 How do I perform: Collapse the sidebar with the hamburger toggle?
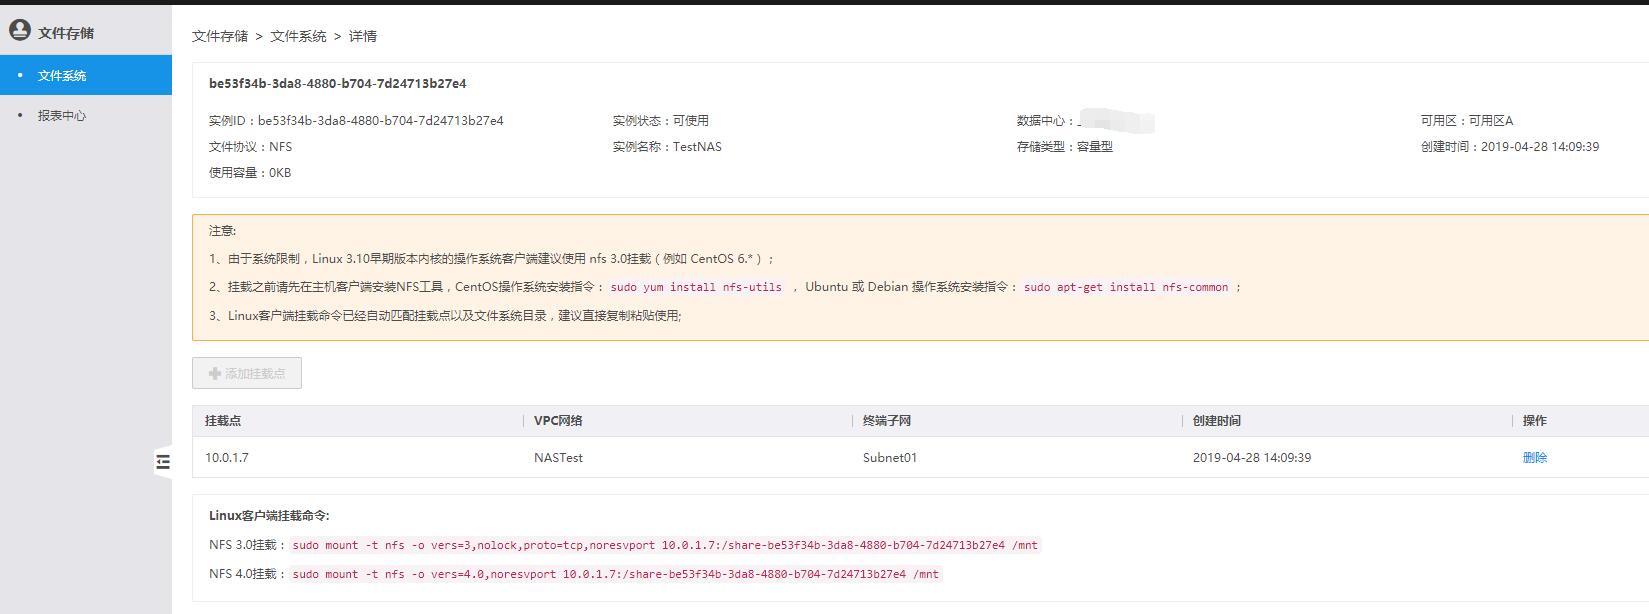pyautogui.click(x=163, y=462)
